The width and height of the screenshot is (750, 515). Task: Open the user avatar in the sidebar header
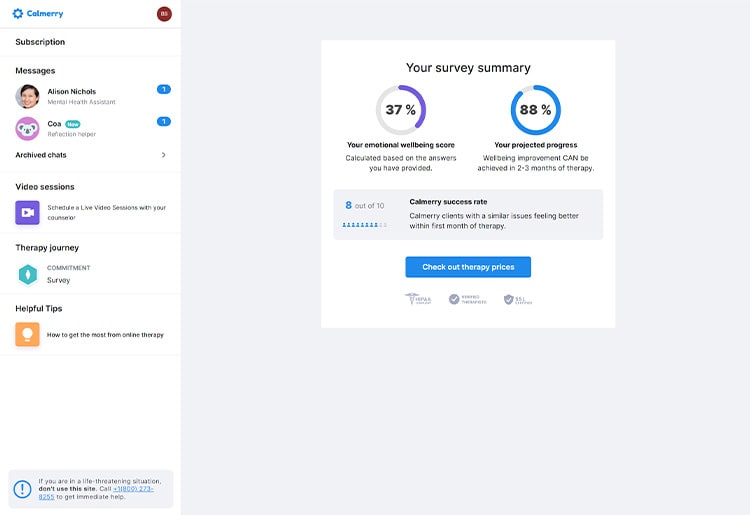click(x=164, y=14)
